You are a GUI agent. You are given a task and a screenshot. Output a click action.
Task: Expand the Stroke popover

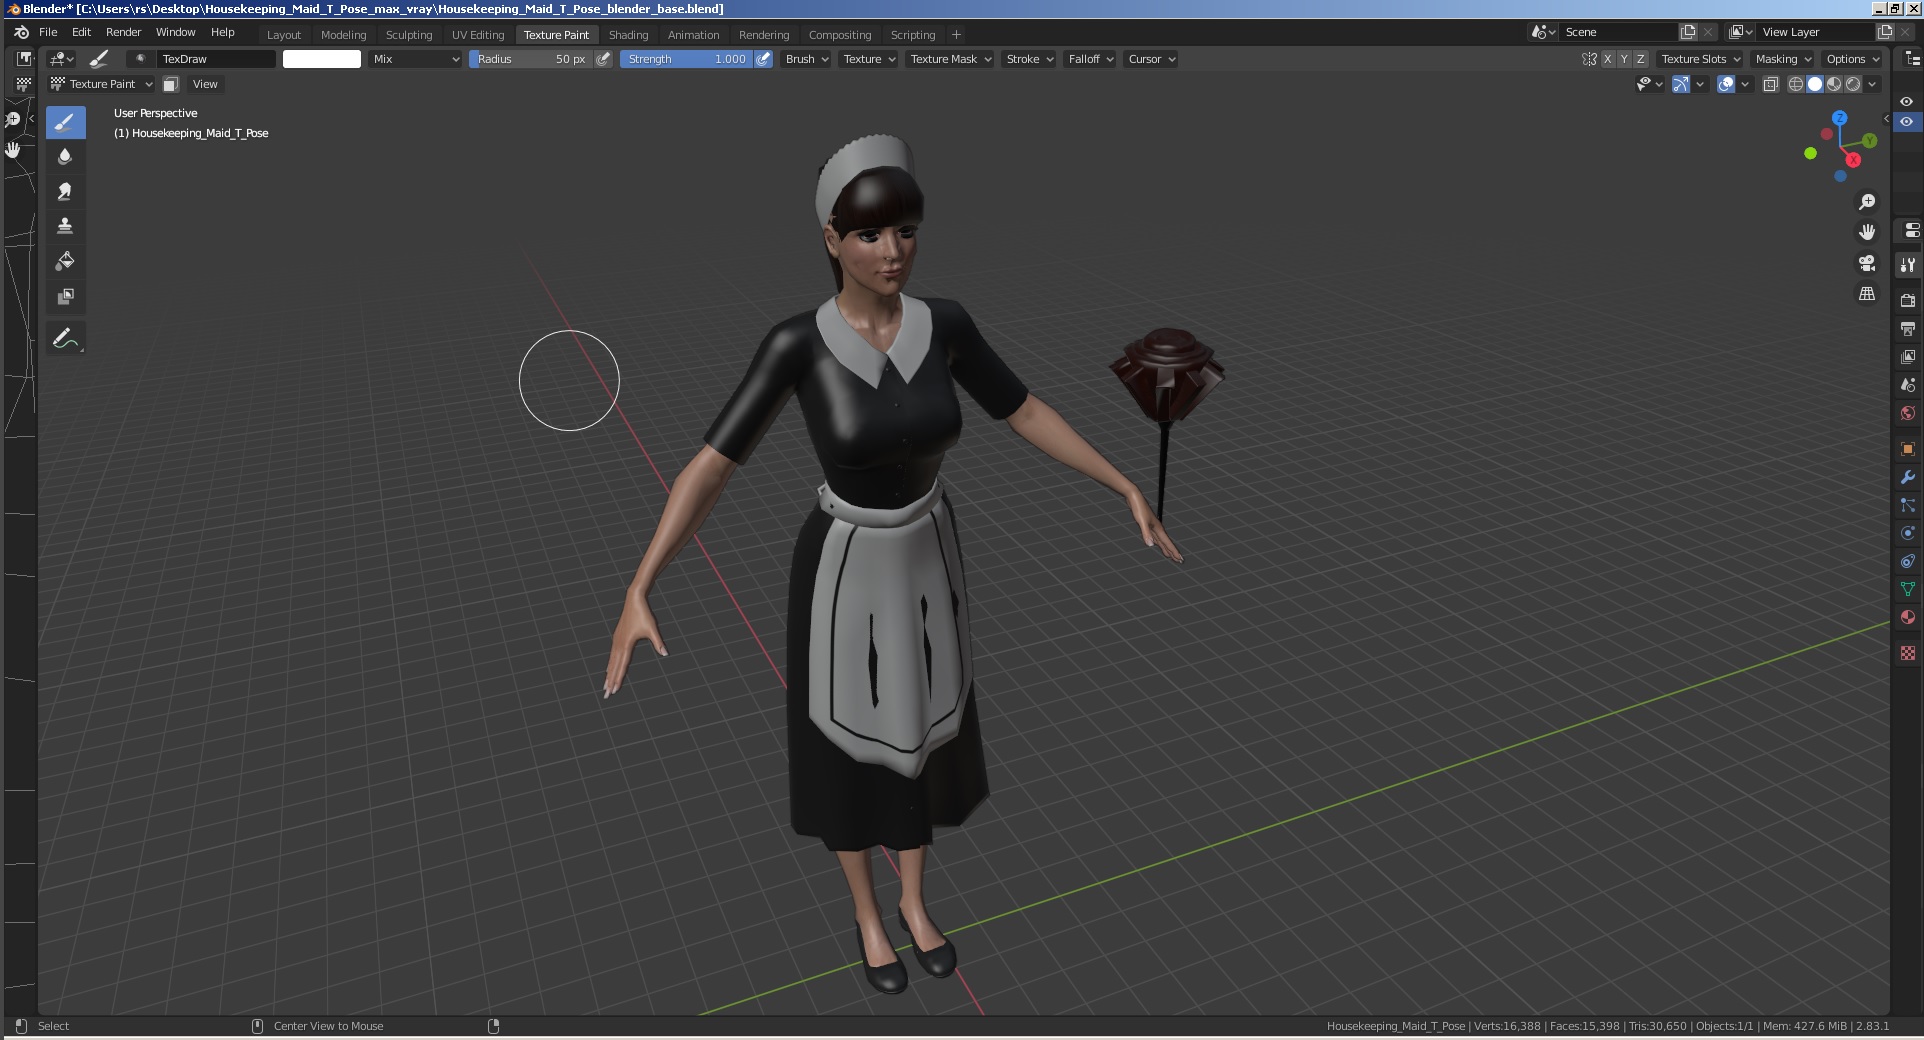1030,59
